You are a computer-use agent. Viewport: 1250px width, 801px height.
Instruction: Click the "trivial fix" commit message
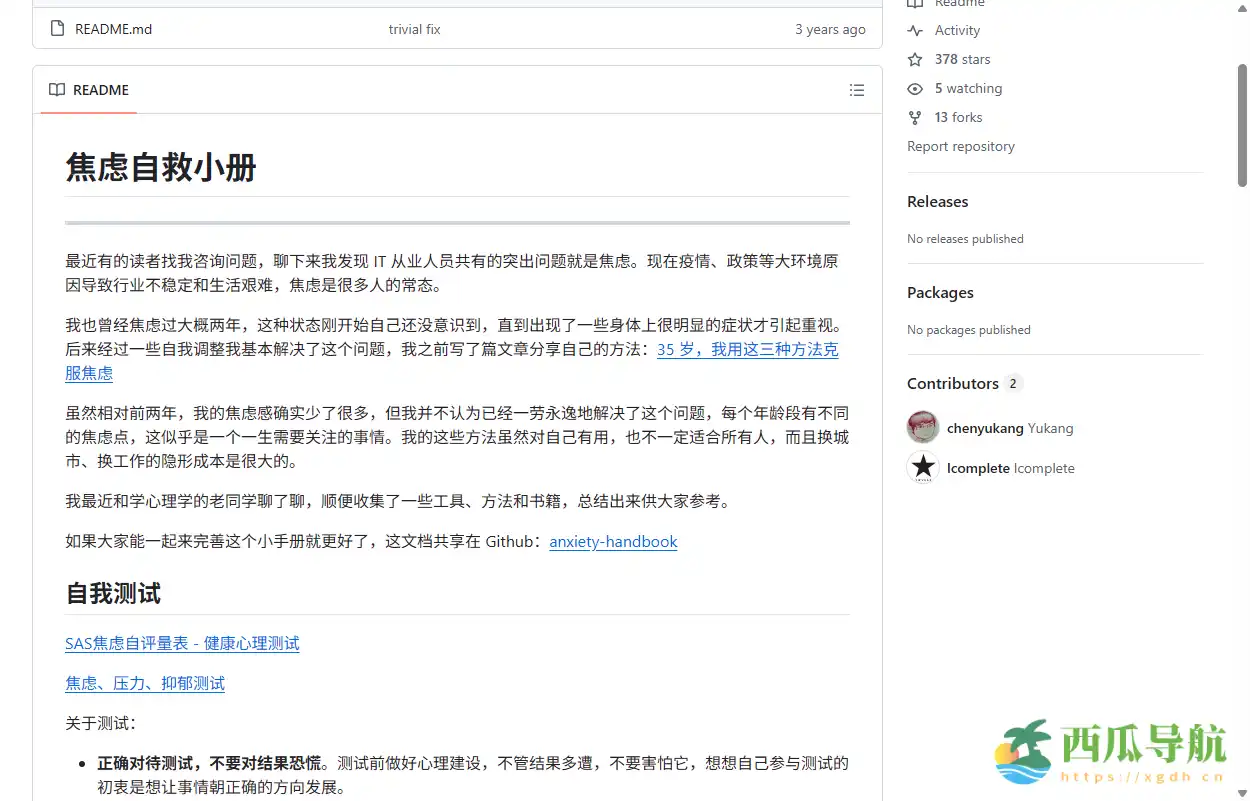pos(414,29)
